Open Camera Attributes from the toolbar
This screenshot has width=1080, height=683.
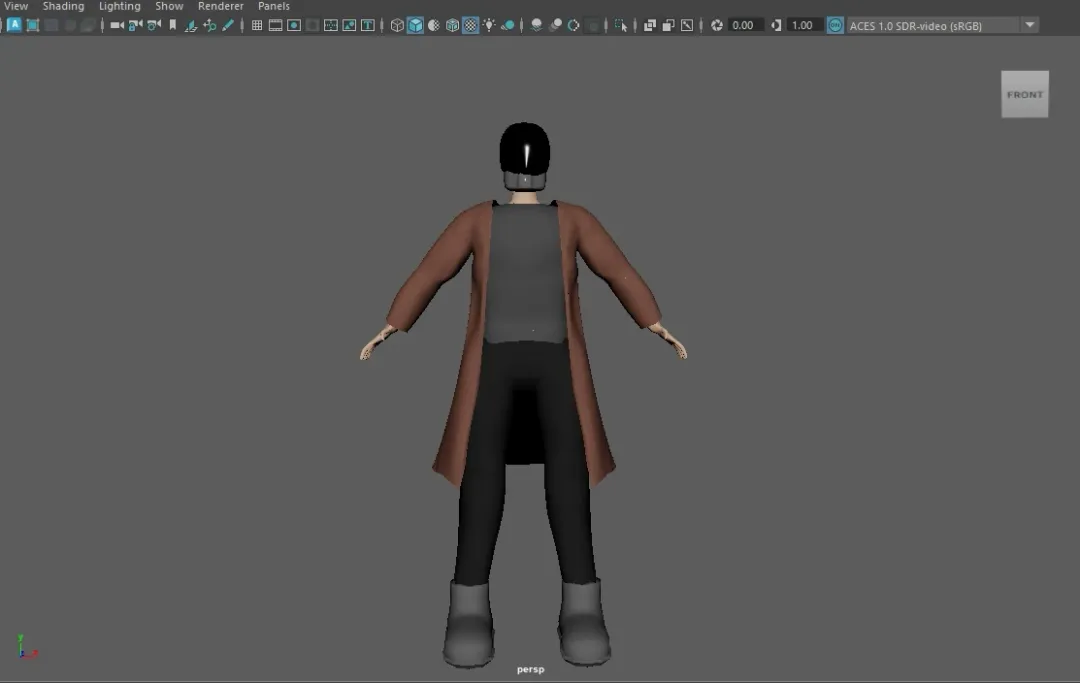(154, 25)
